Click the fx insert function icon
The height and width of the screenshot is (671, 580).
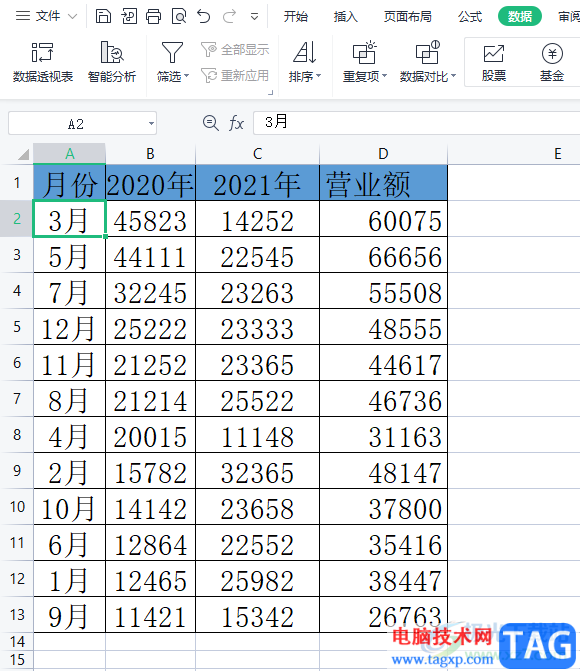(236, 123)
